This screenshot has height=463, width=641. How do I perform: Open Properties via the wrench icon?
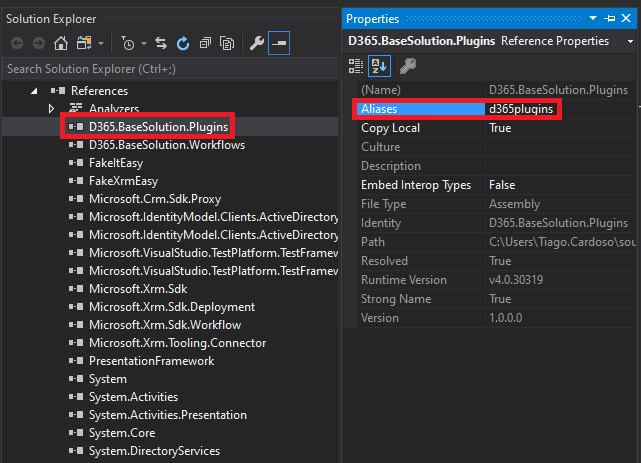(256, 44)
